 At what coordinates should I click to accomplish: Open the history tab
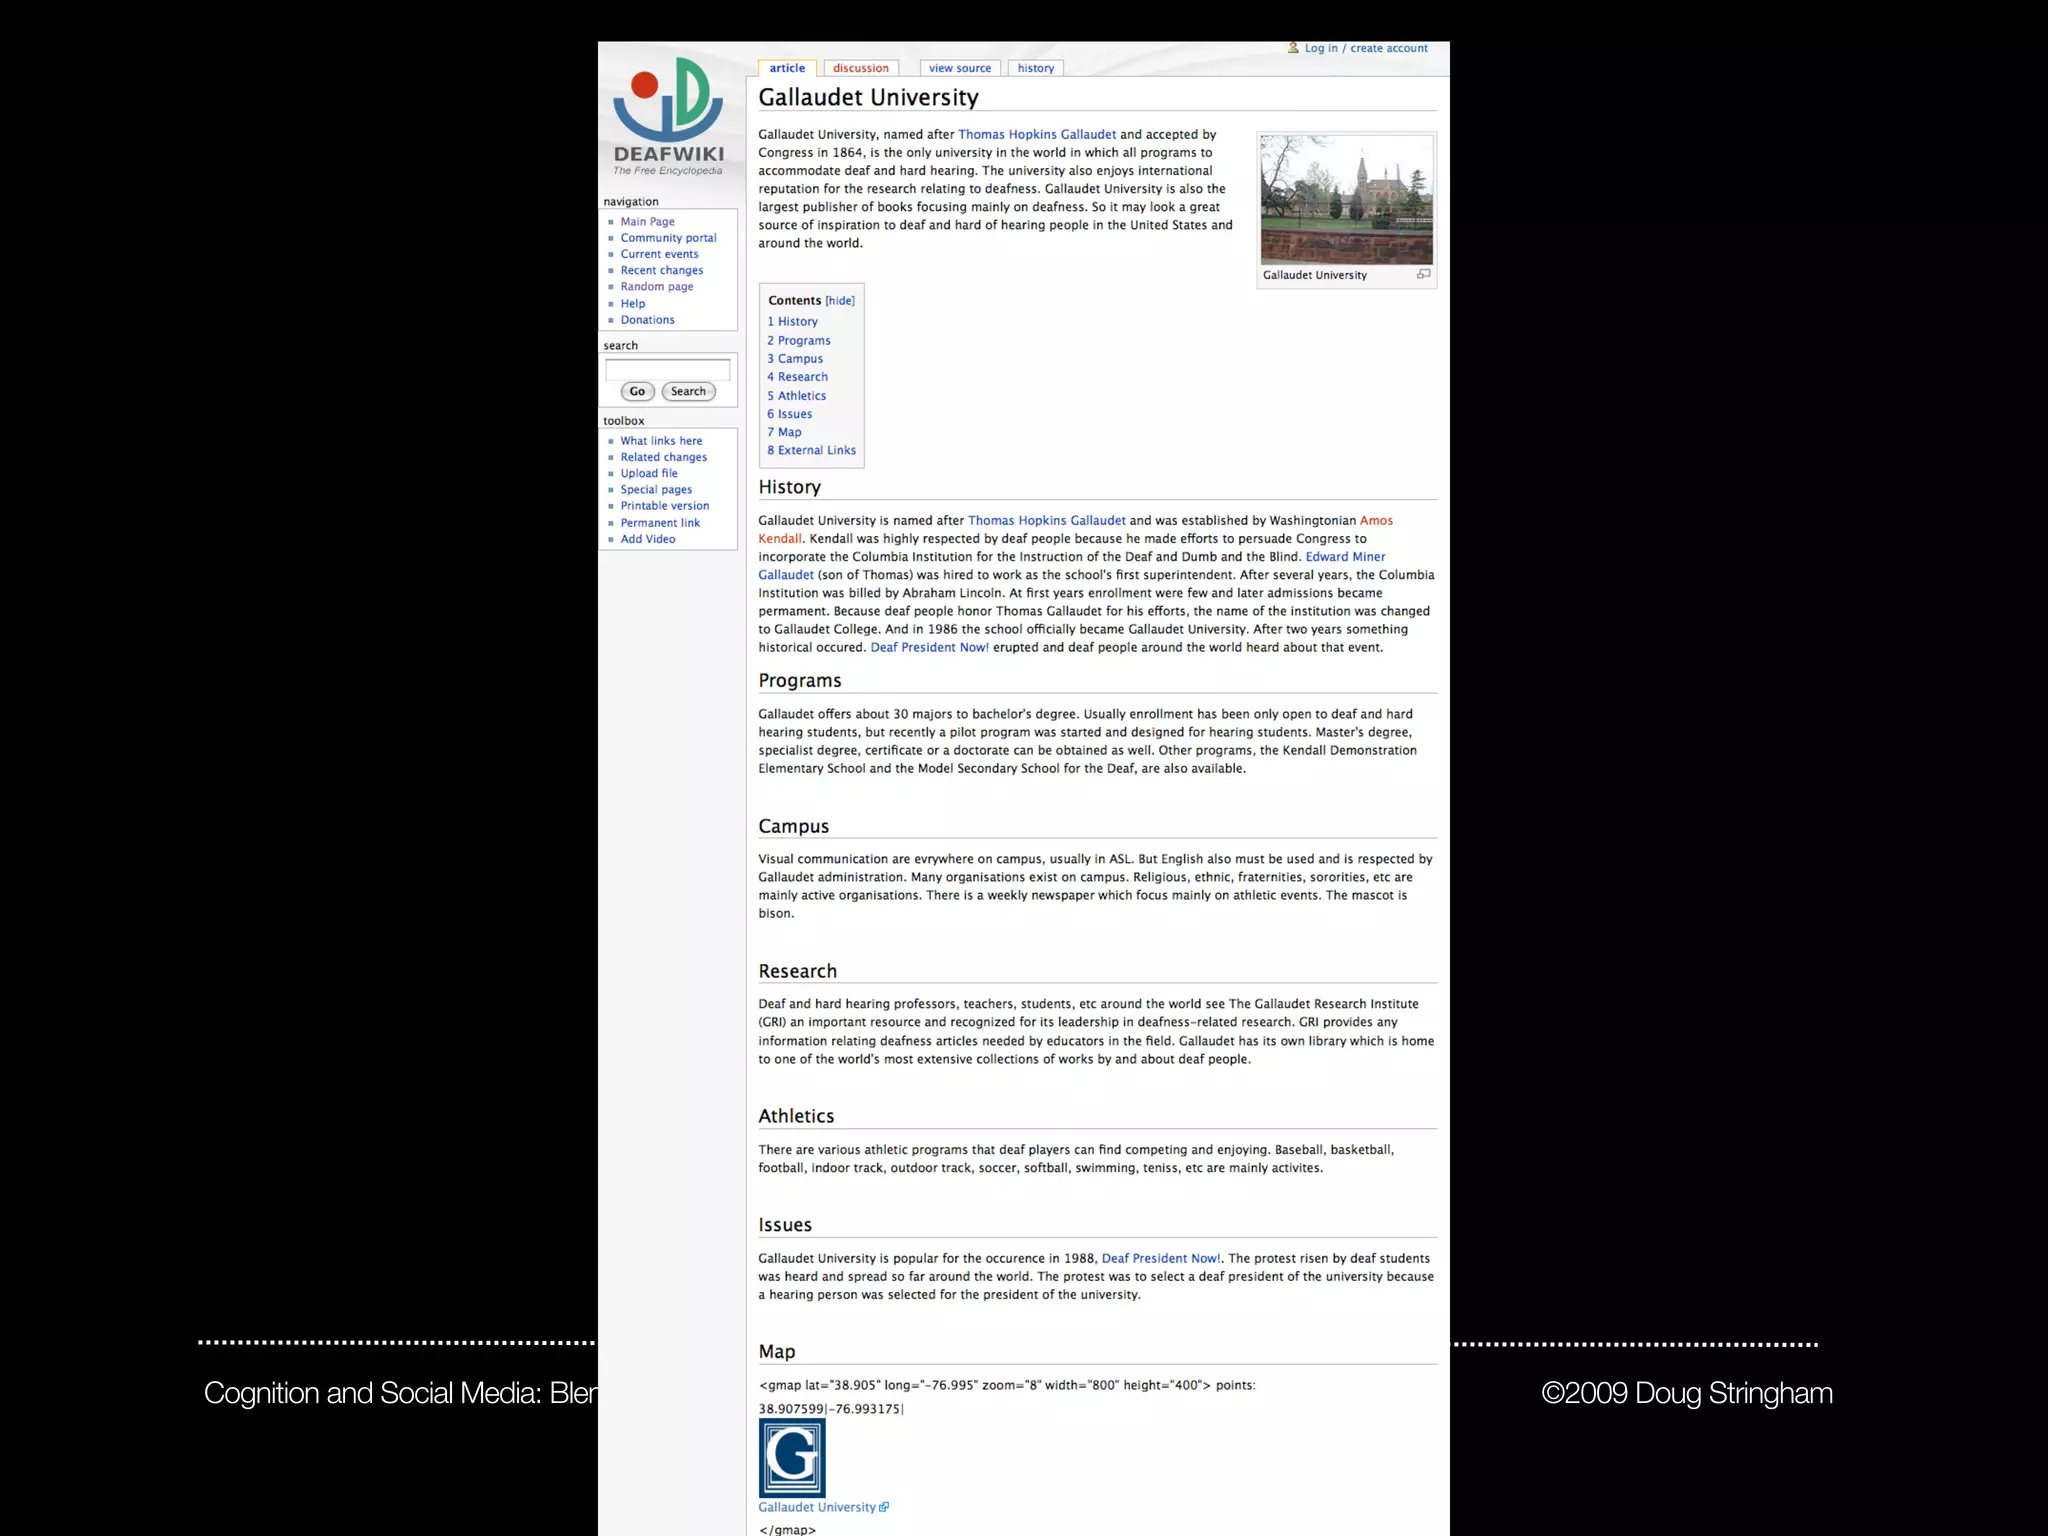[1035, 68]
